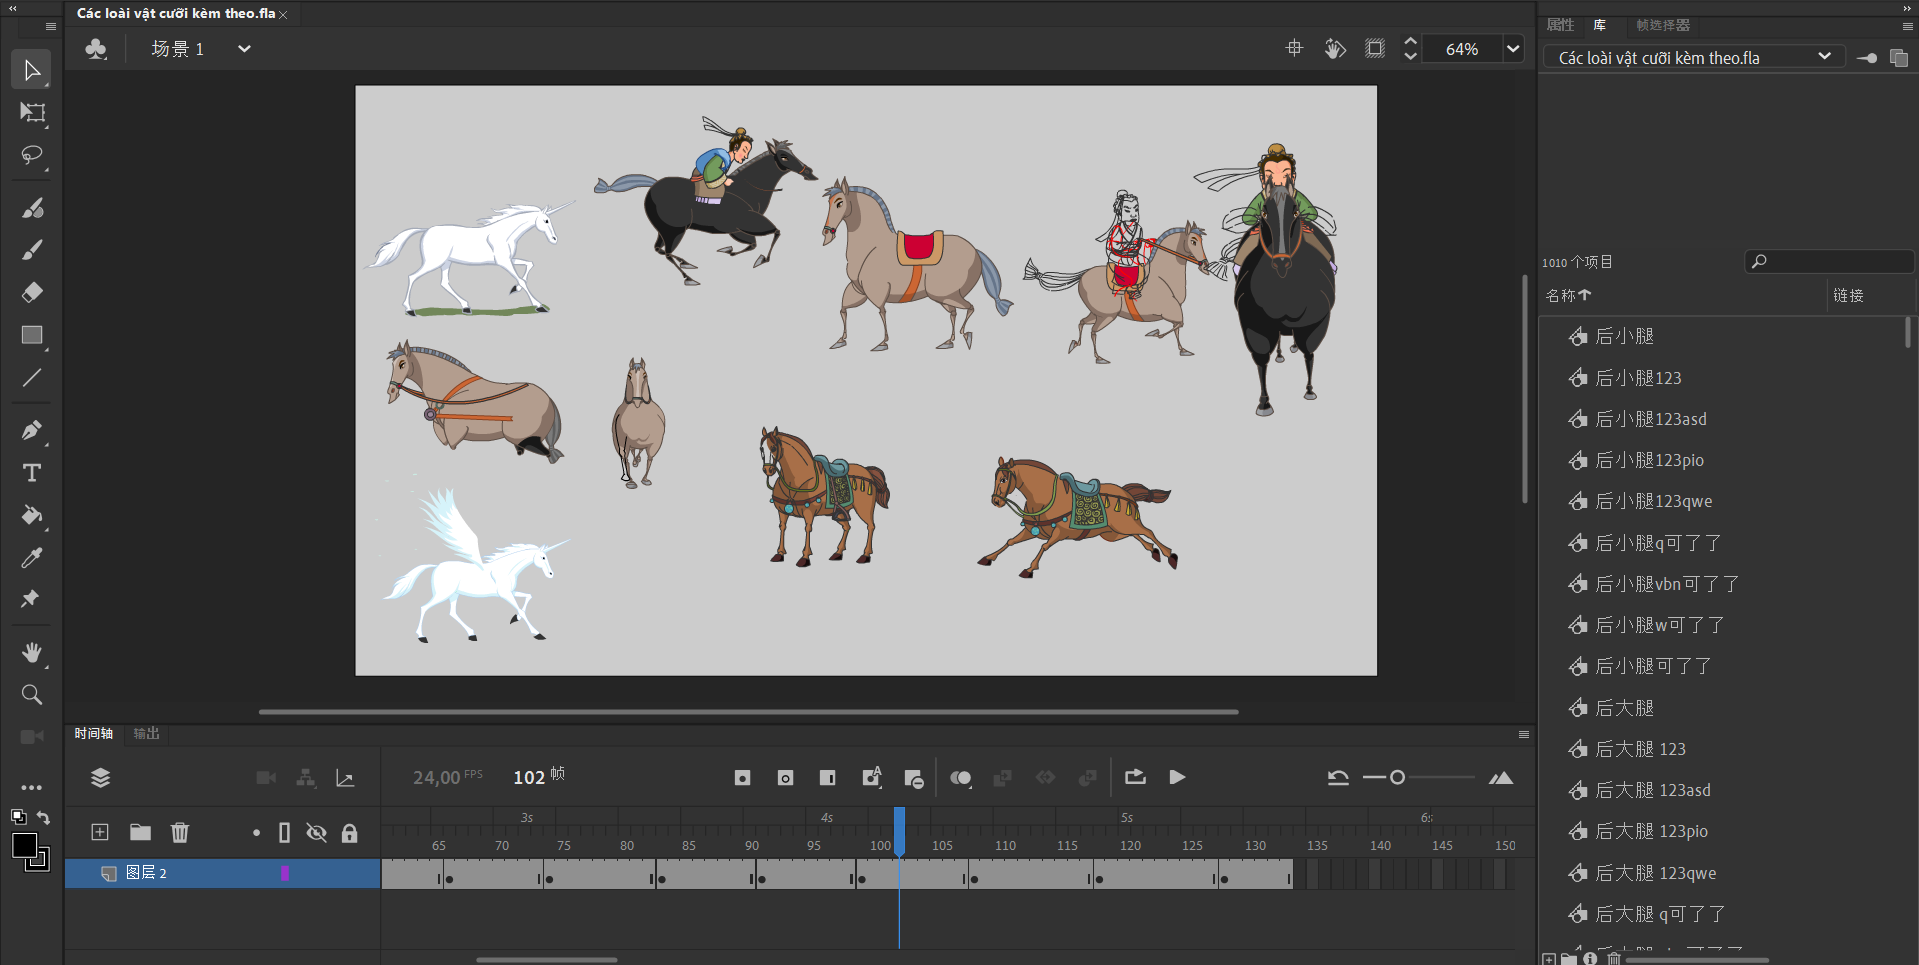Screen dimensions: 1919x965
Task: Play the timeline animation
Action: [x=1177, y=777]
